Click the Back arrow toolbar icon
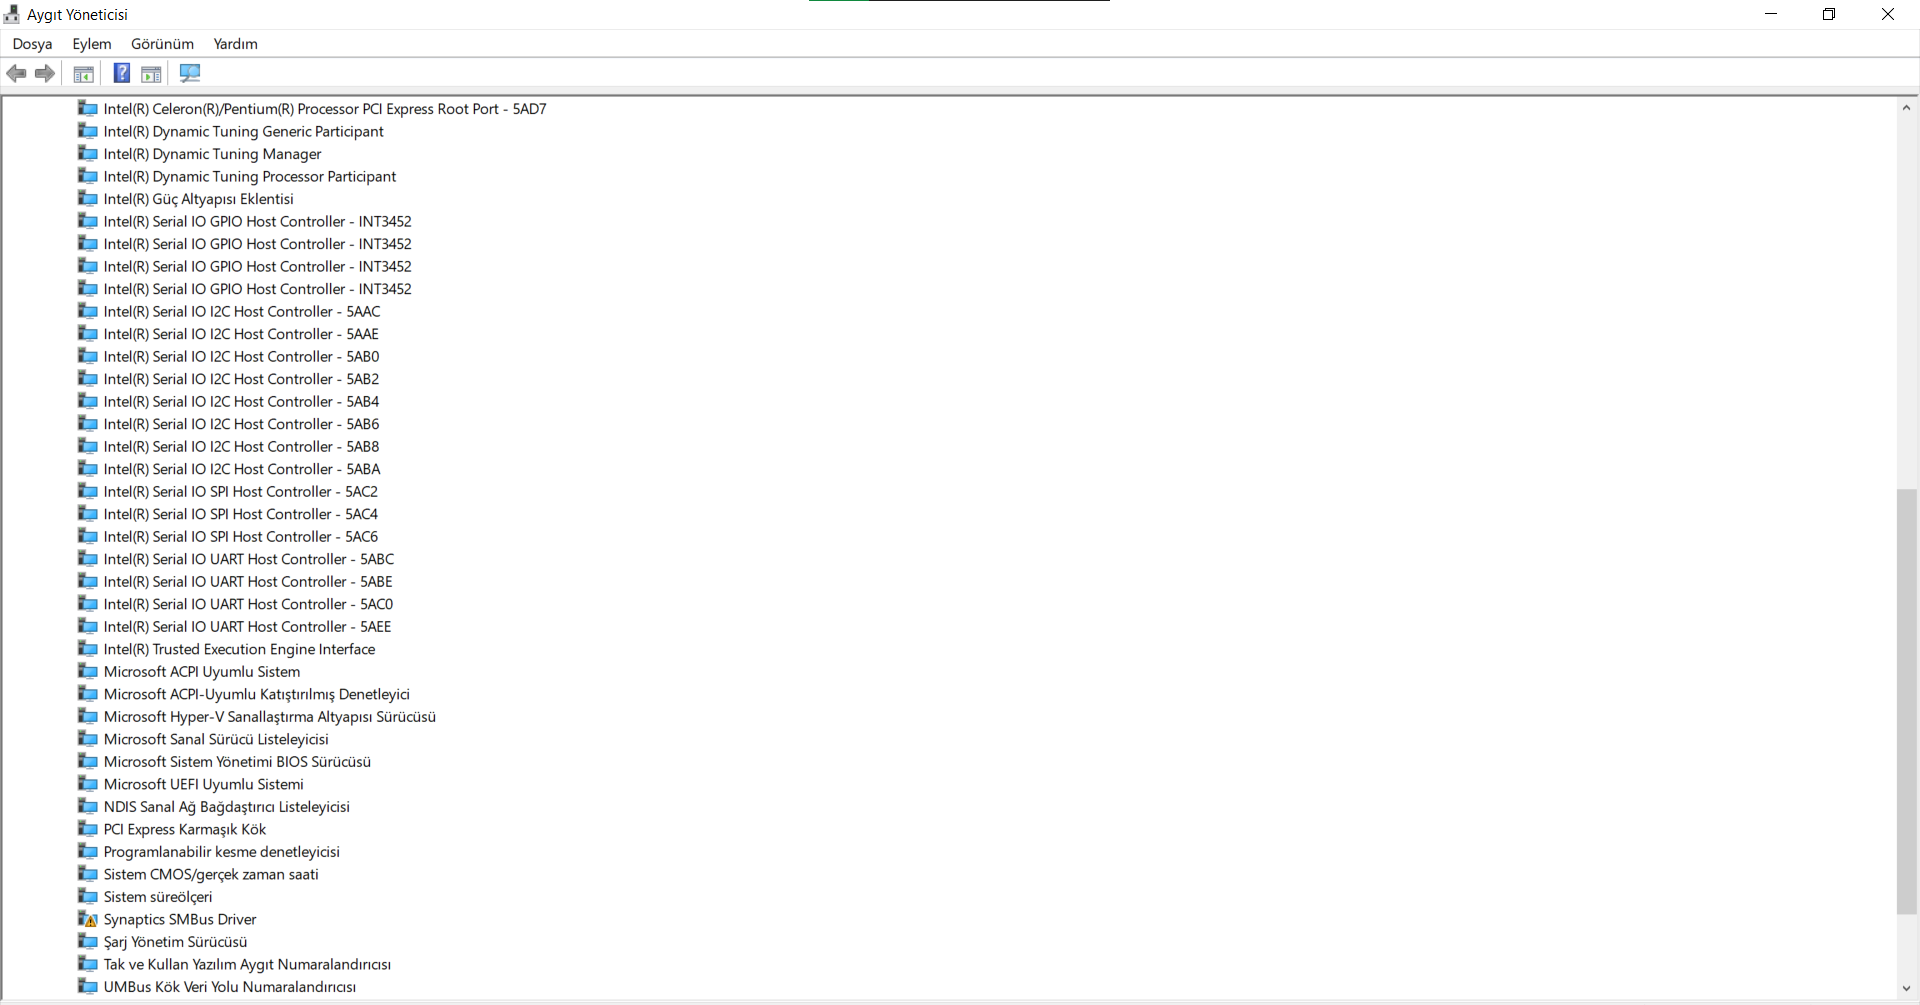Image resolution: width=1920 pixels, height=1005 pixels. point(16,73)
